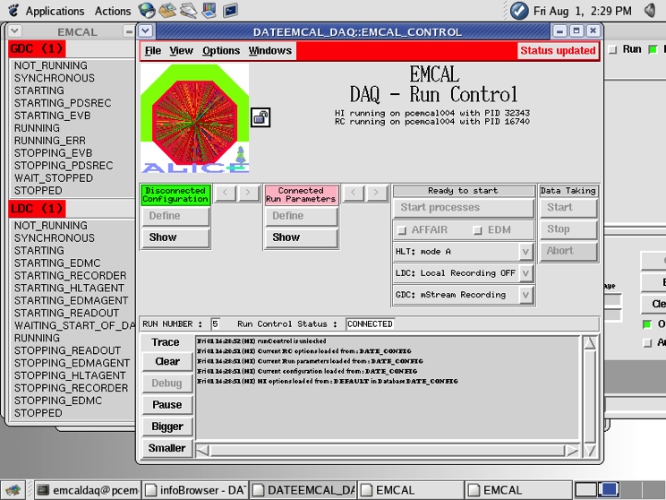Toggle unchecked A checkbox in background window
666x500 pixels.
click(647, 342)
